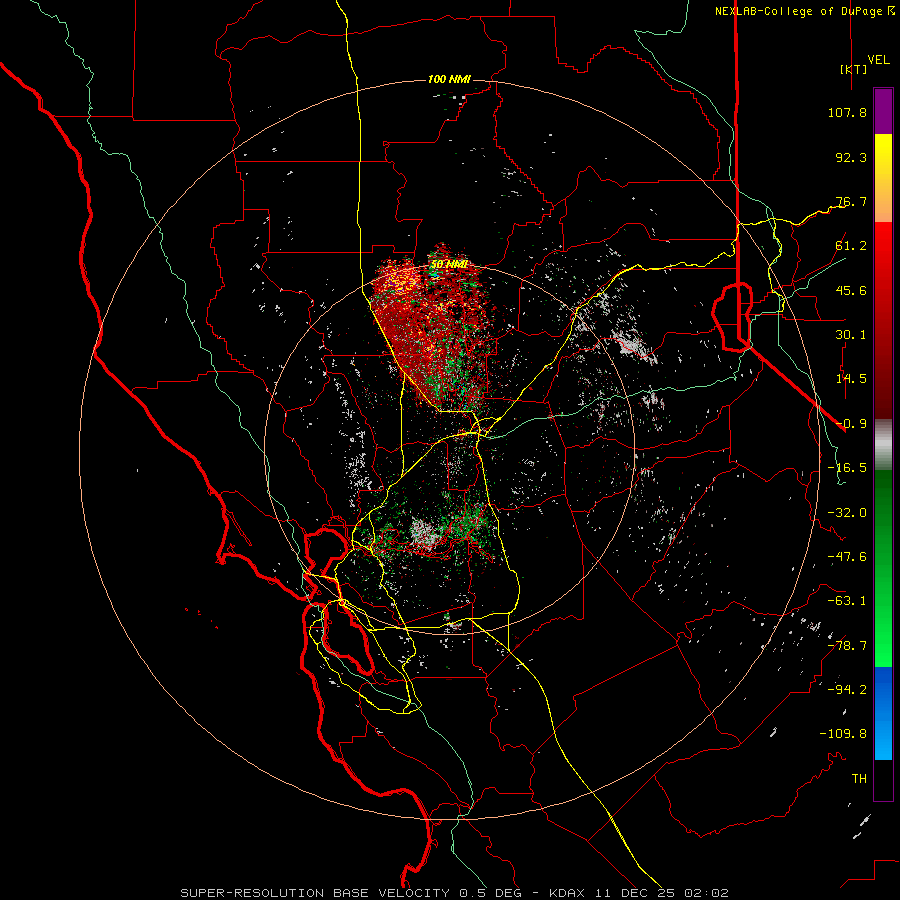Click the -16.5 scale value

coord(847,468)
